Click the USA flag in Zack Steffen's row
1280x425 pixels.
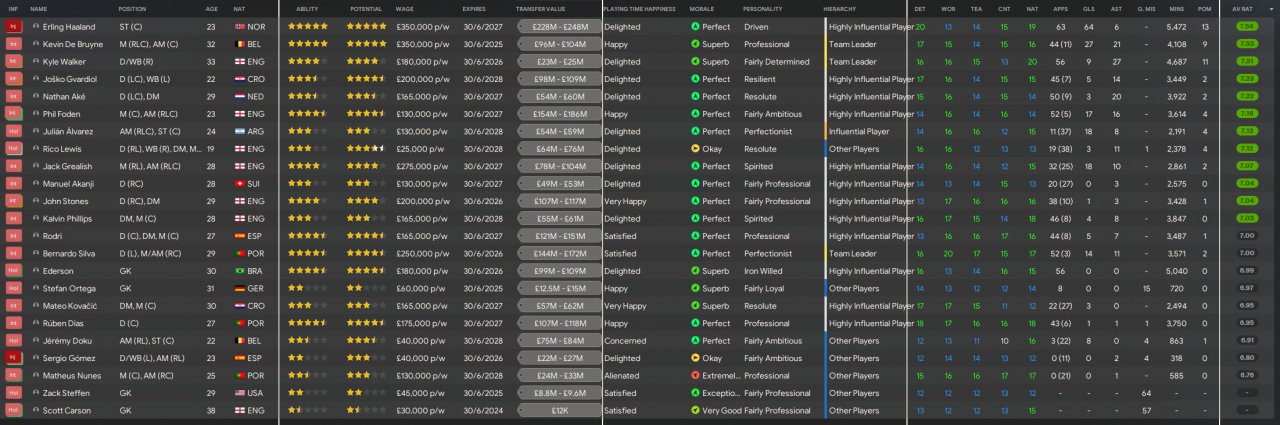click(238, 393)
